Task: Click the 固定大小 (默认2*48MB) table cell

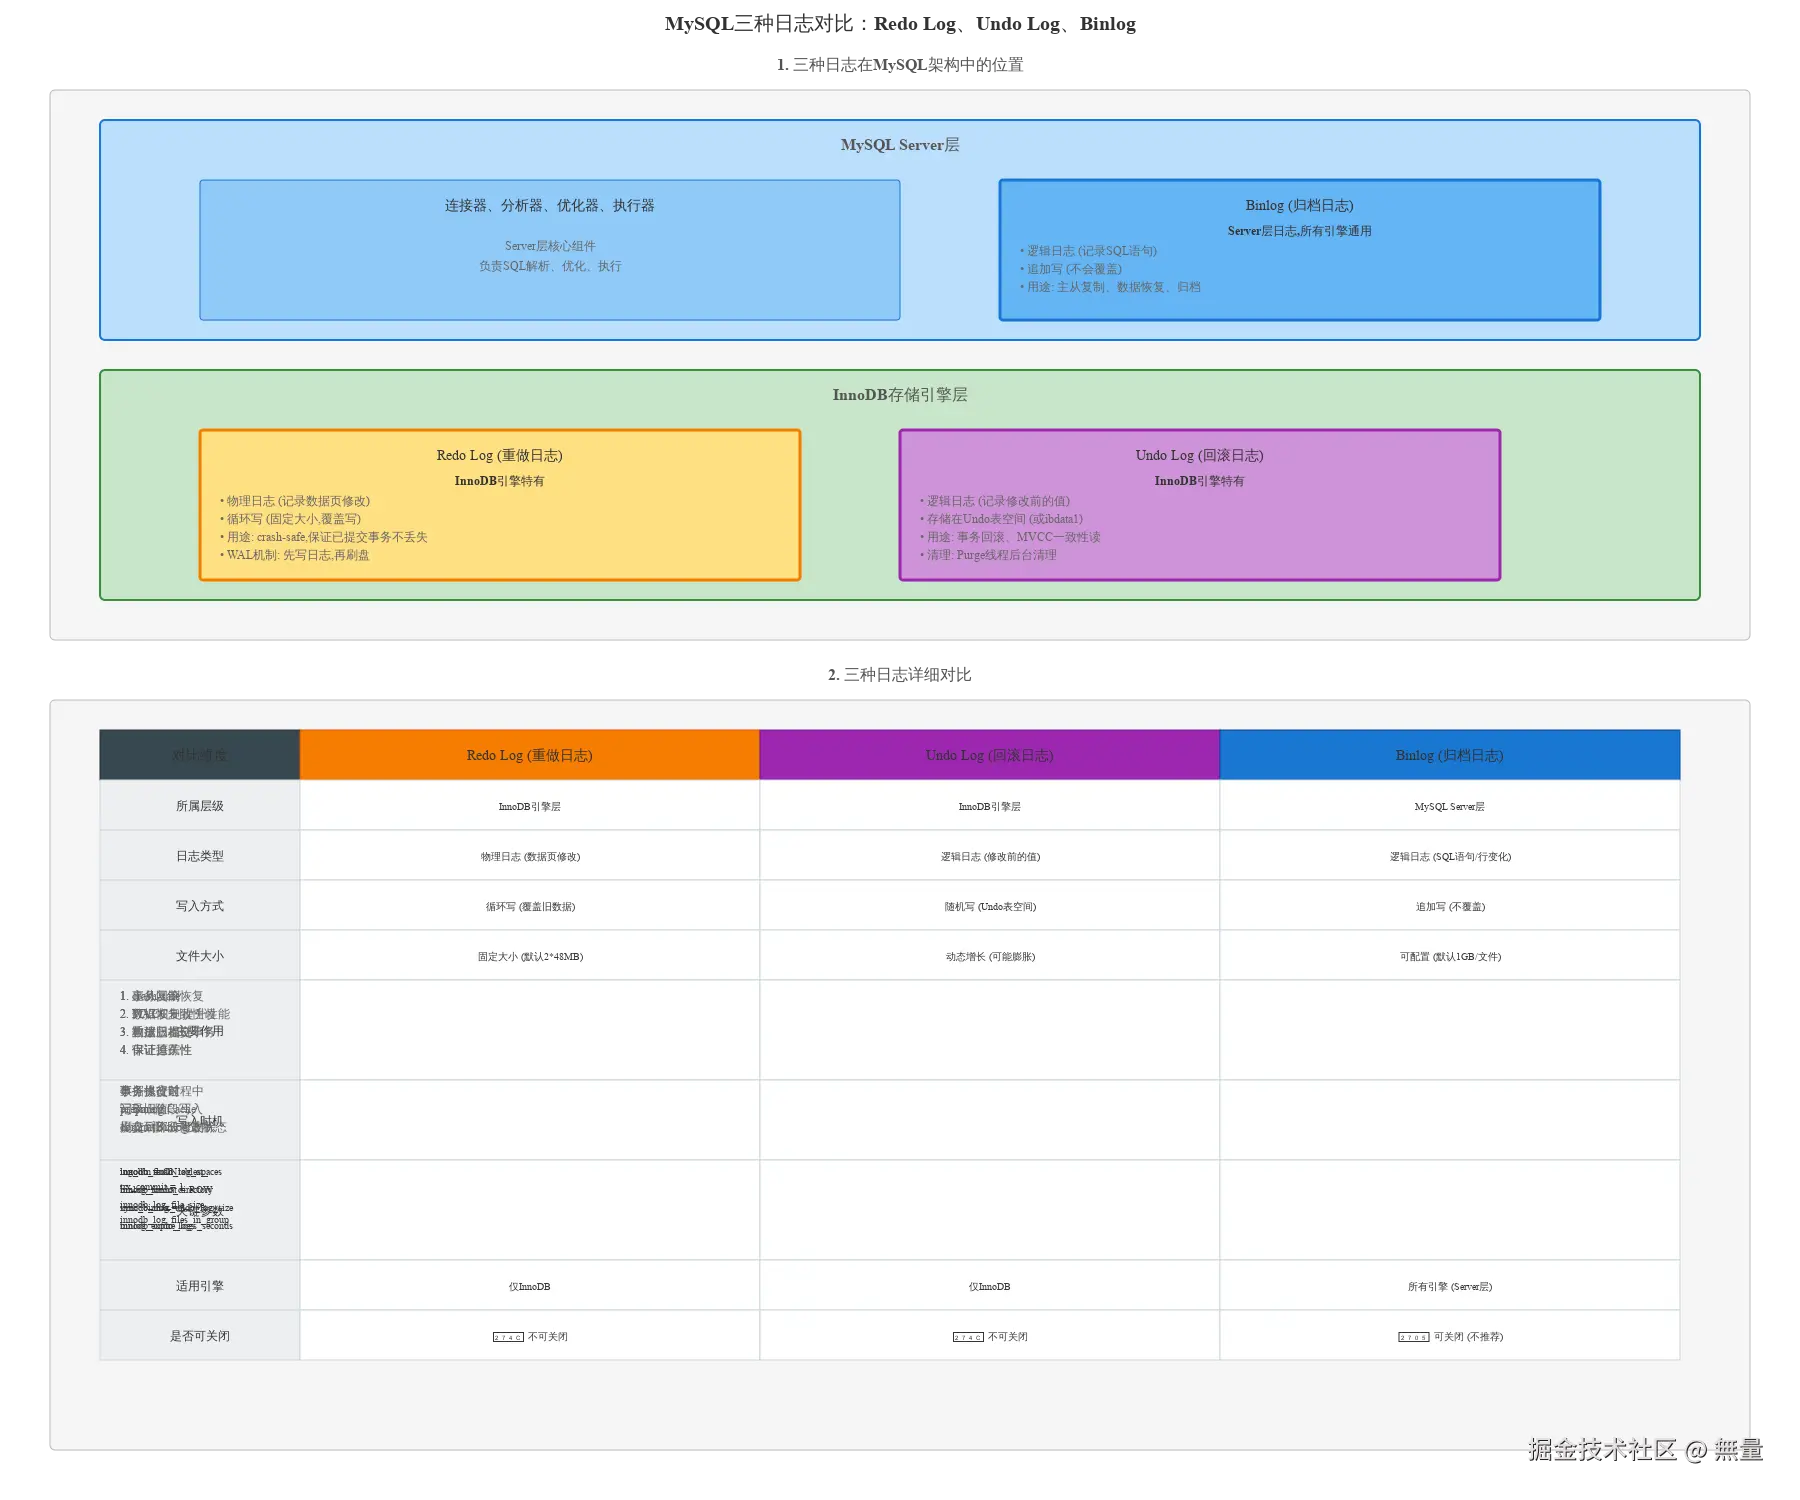Action: (x=529, y=955)
